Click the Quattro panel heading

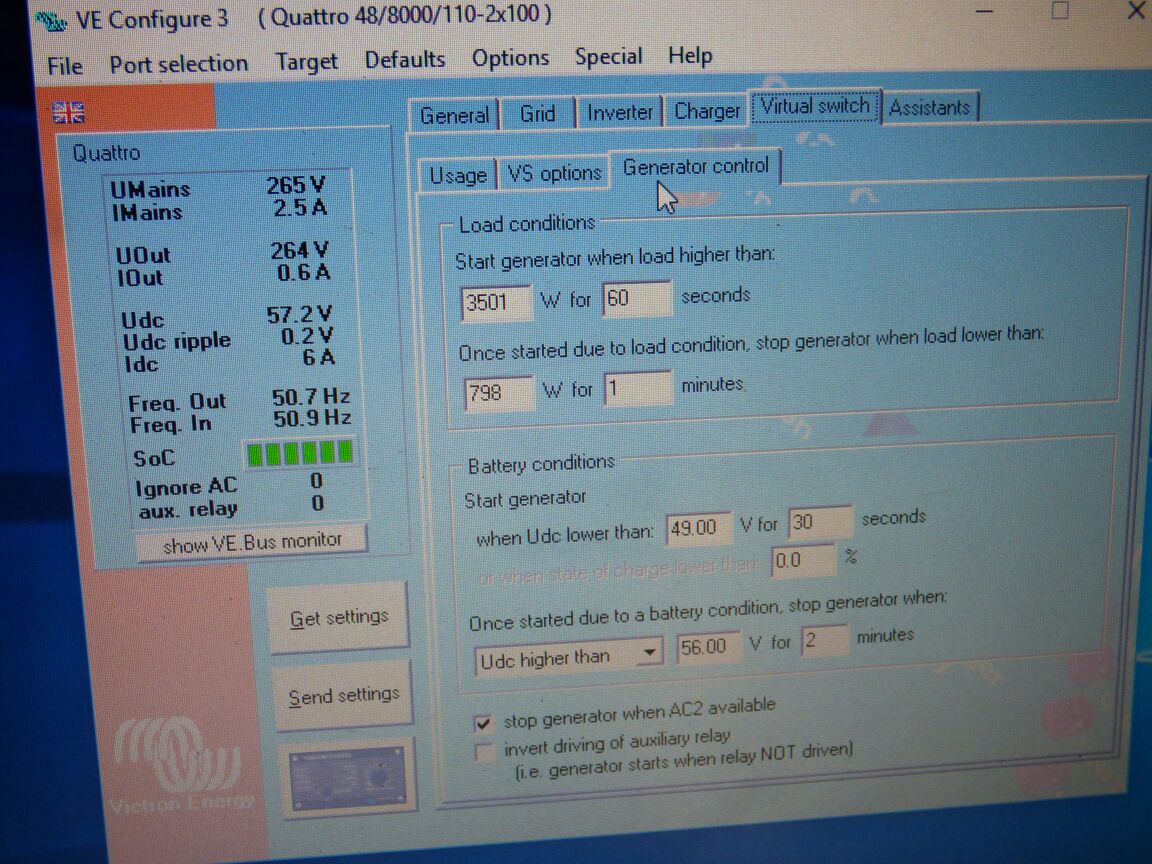click(106, 154)
